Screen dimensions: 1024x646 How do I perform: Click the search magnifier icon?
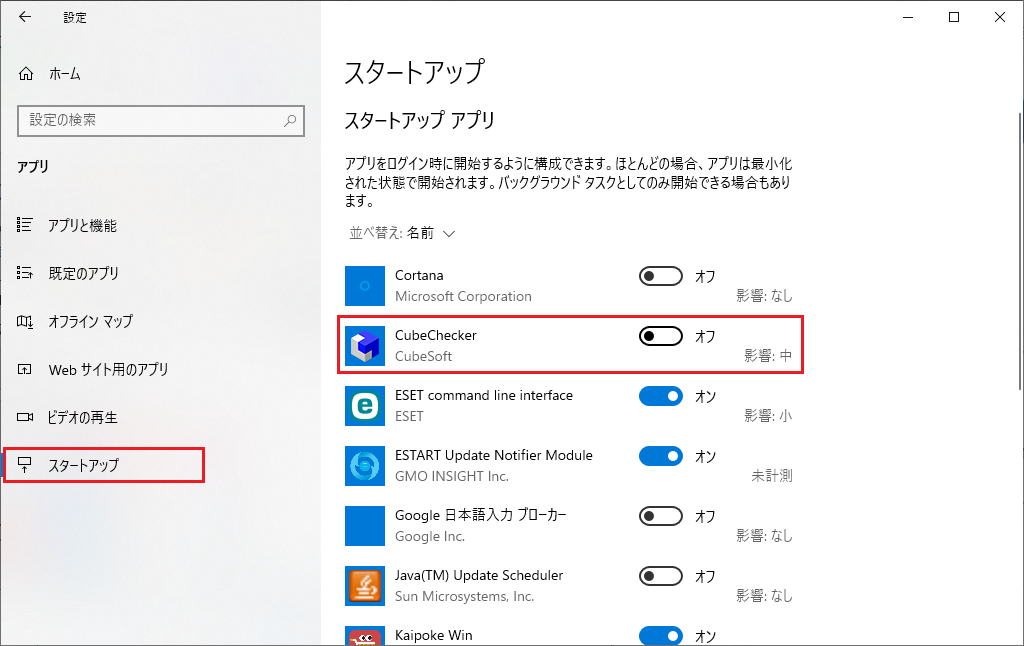[x=291, y=120]
